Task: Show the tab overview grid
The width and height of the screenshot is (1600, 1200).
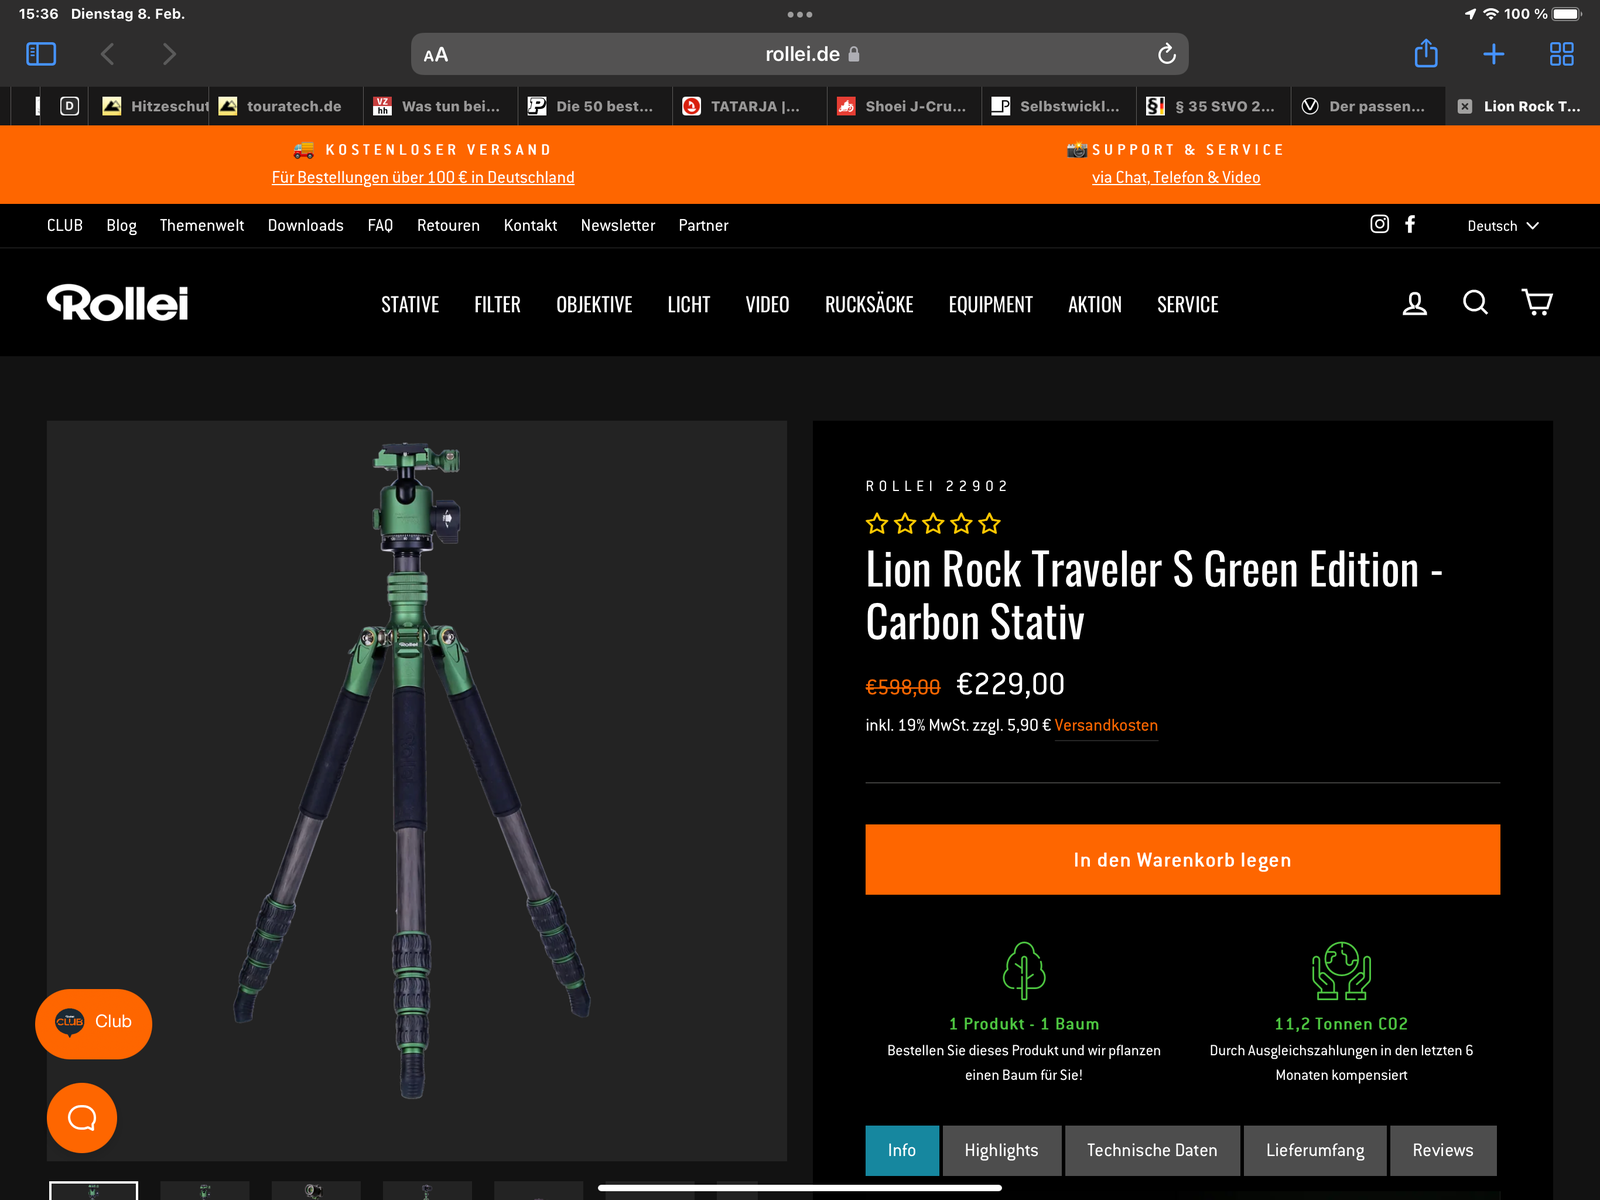Action: click(1561, 54)
